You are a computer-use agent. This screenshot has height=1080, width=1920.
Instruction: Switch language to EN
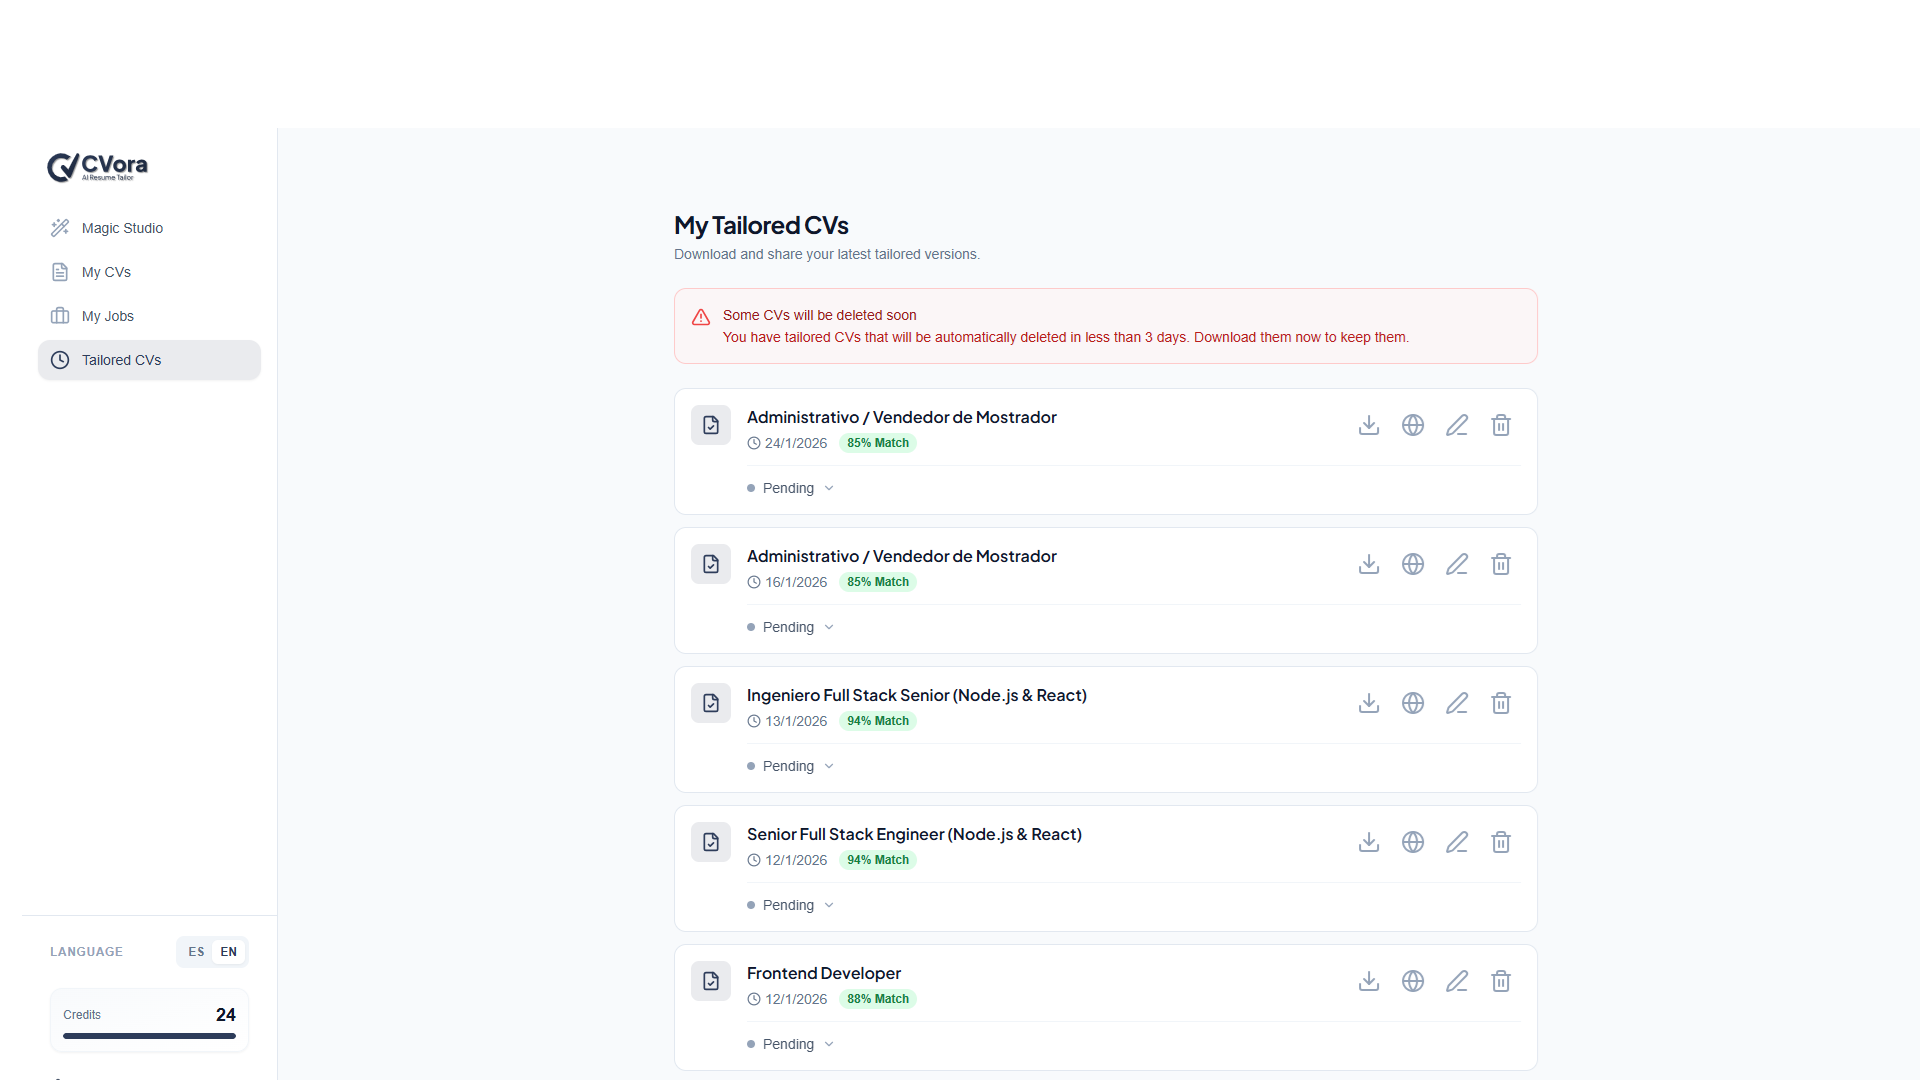(228, 951)
